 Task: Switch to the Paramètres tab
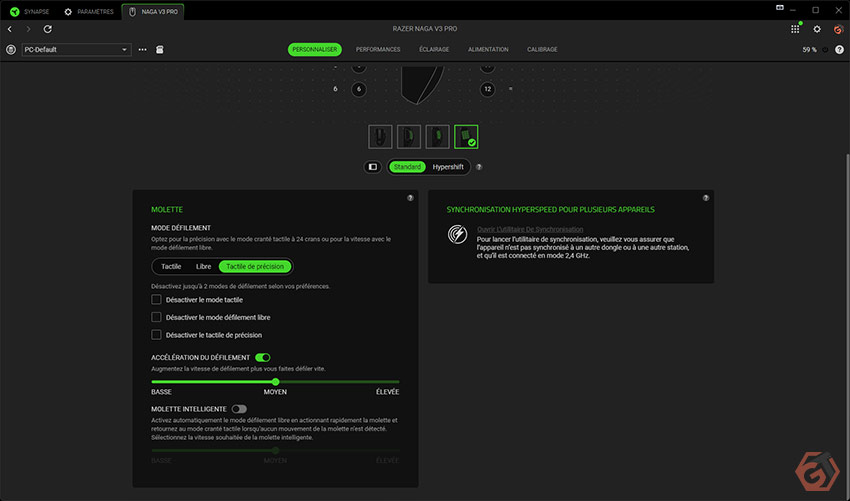89,11
